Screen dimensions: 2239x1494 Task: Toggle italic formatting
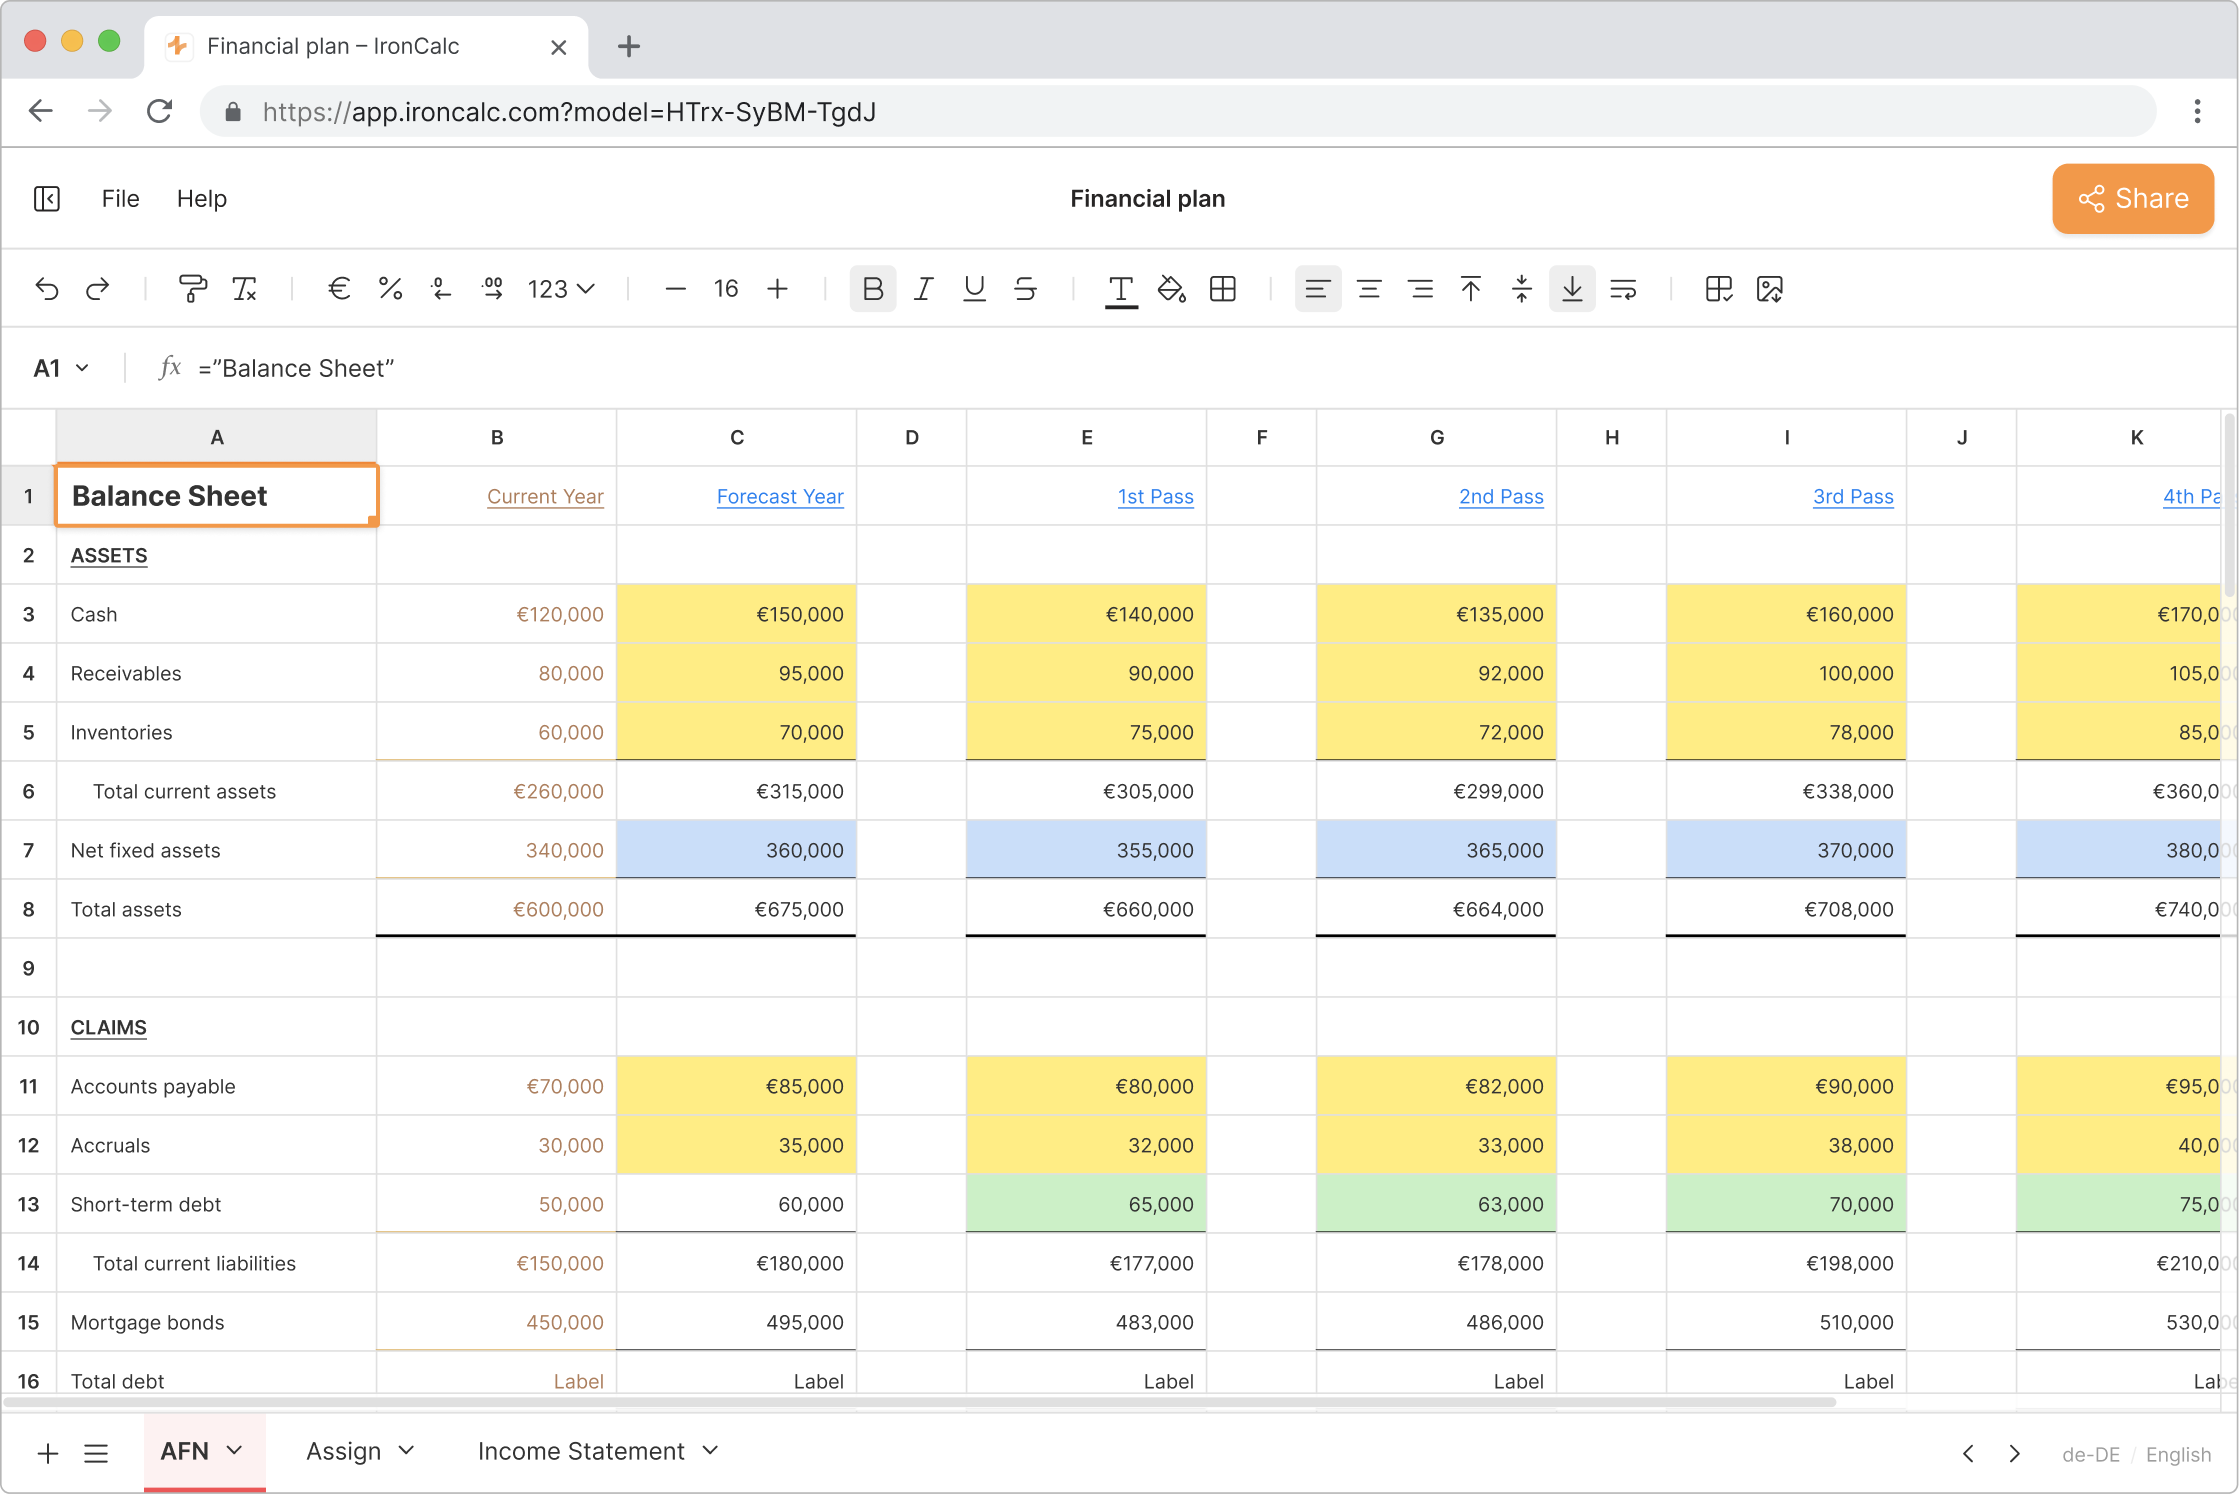923,289
